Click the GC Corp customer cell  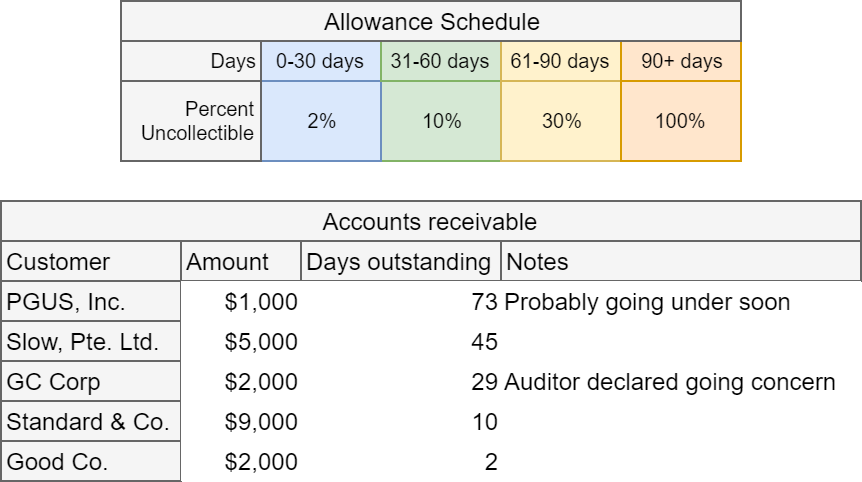(90, 382)
